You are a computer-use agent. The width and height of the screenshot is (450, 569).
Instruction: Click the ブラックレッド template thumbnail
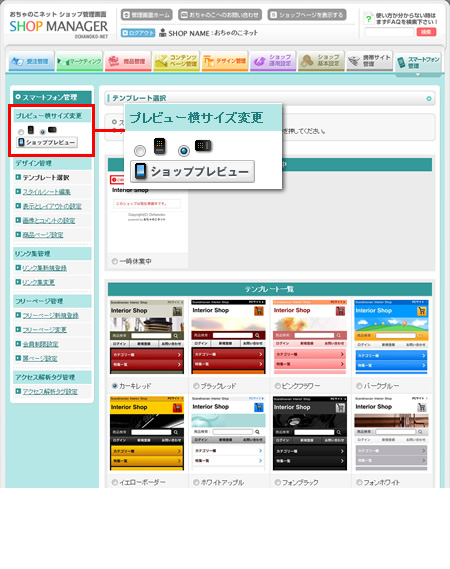(x=229, y=337)
